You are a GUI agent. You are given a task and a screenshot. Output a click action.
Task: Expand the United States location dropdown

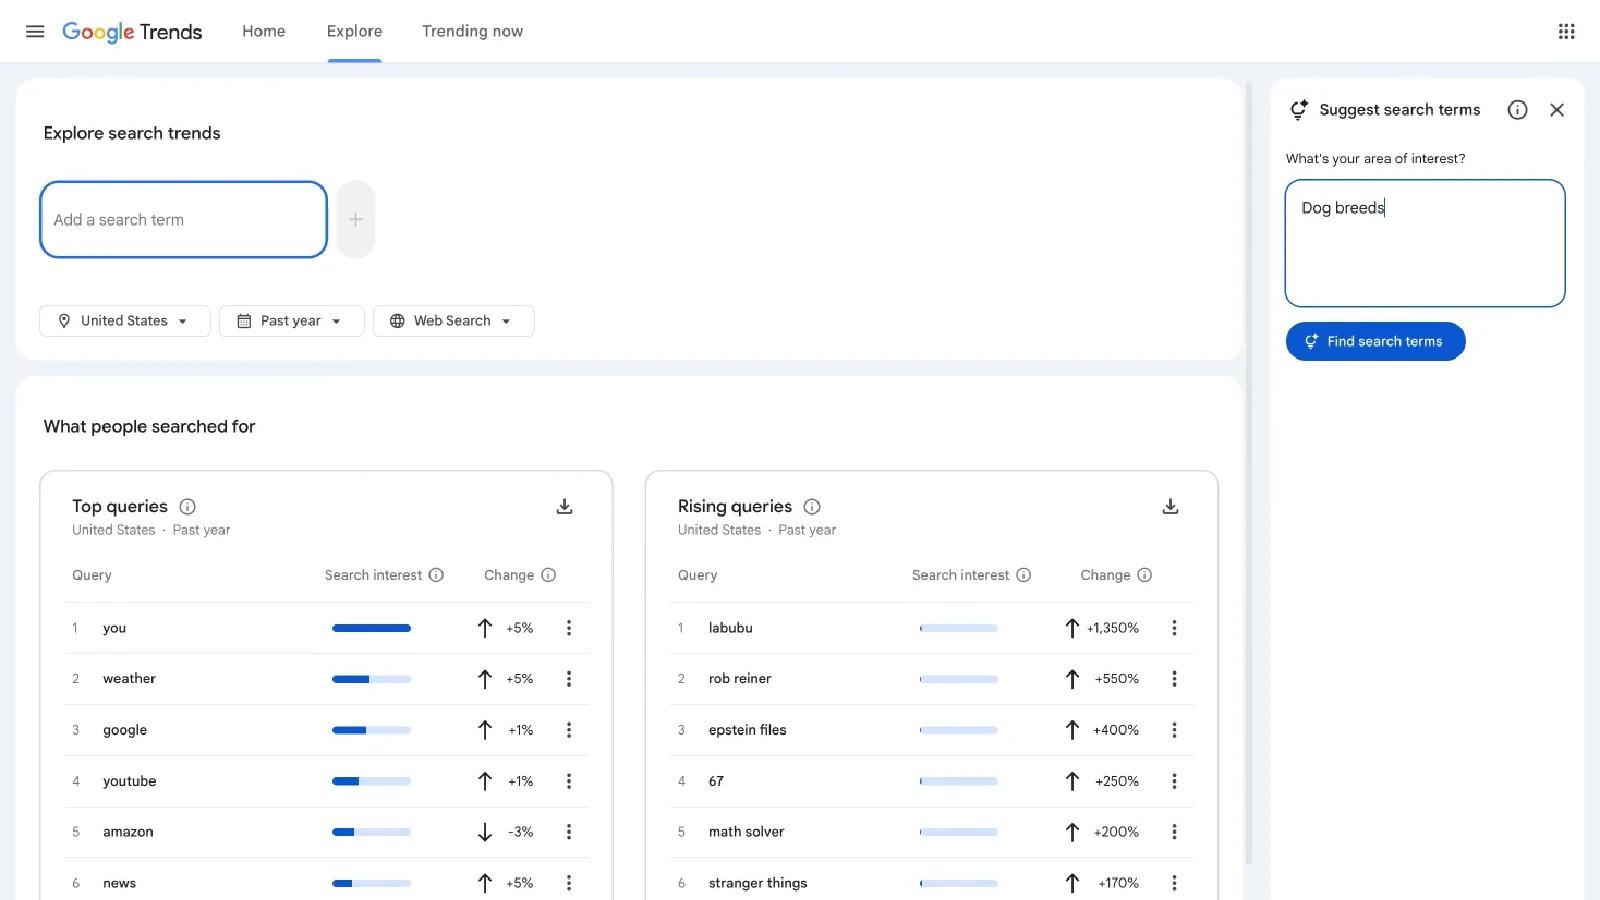point(124,321)
